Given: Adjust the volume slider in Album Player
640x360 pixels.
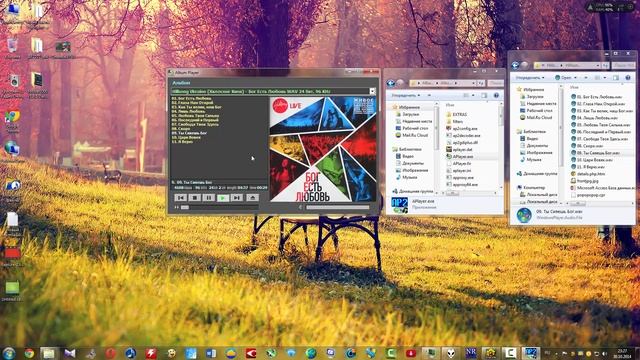Looking at the screenshot, I should 338,207.
